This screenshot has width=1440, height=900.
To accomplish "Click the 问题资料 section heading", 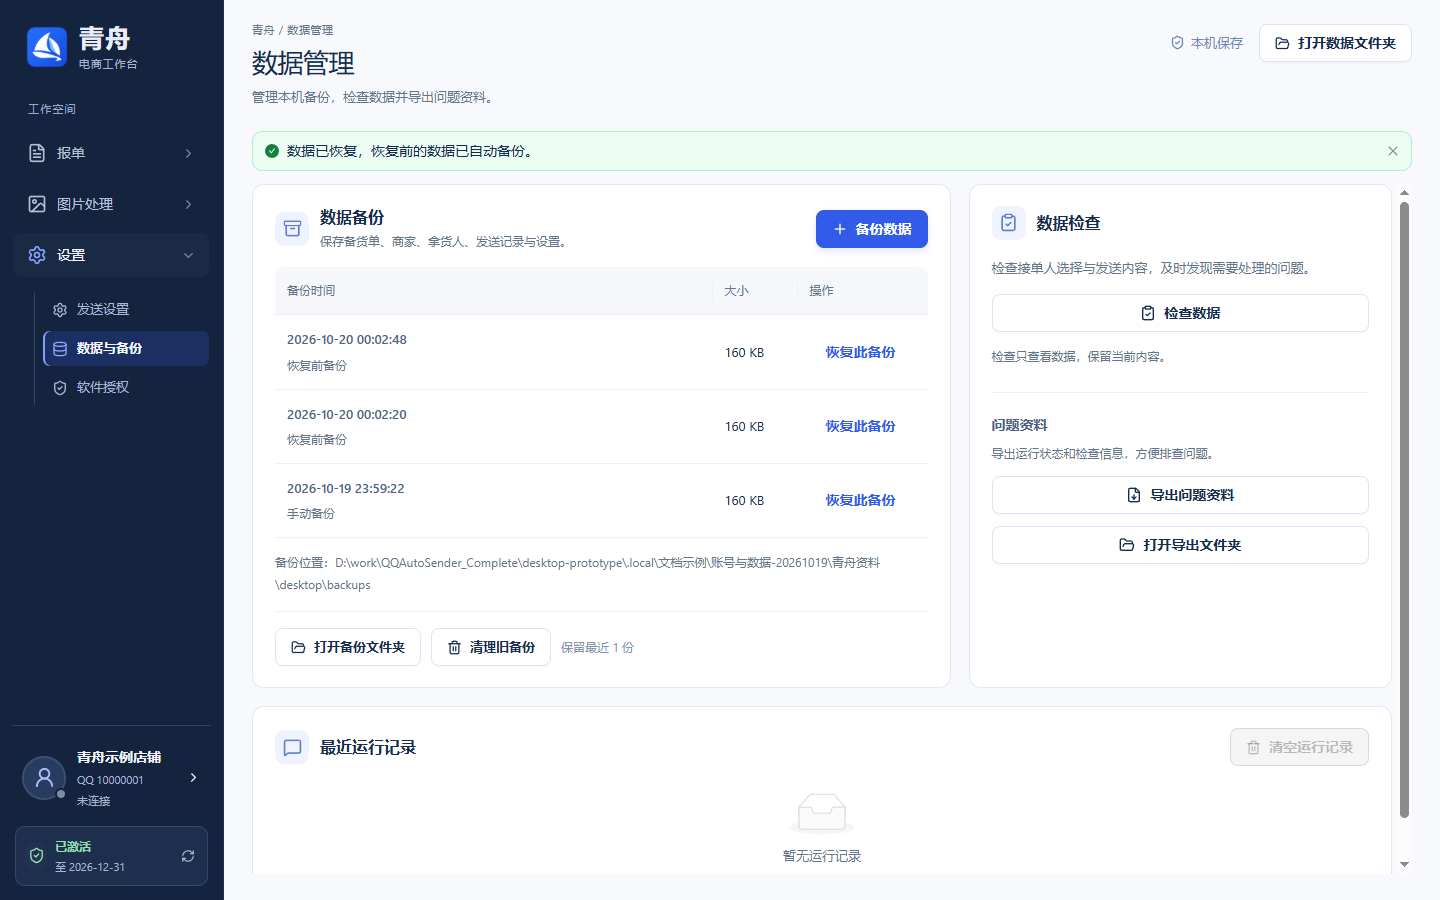I will [1019, 425].
